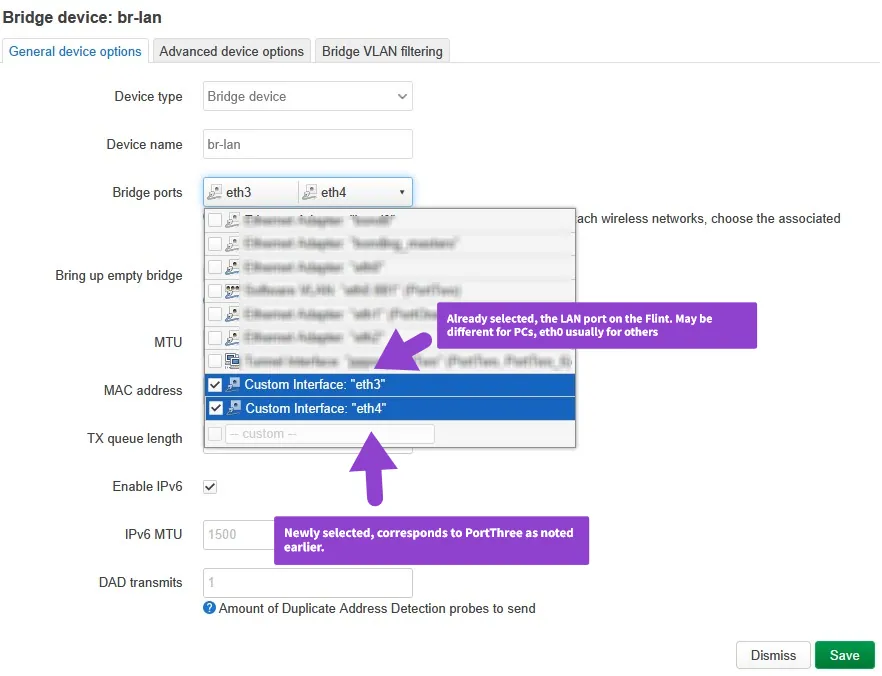Click the "Device name" label
Image resolution: width=882 pixels, height=676 pixels.
(144, 145)
